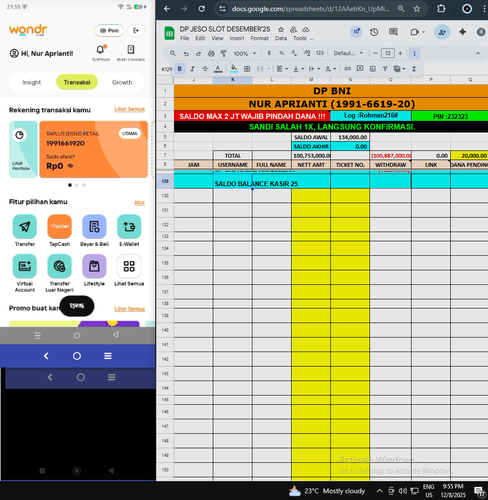This screenshot has width=488, height=500.
Task: Open text wrapping dropdown
Action: 314,69
